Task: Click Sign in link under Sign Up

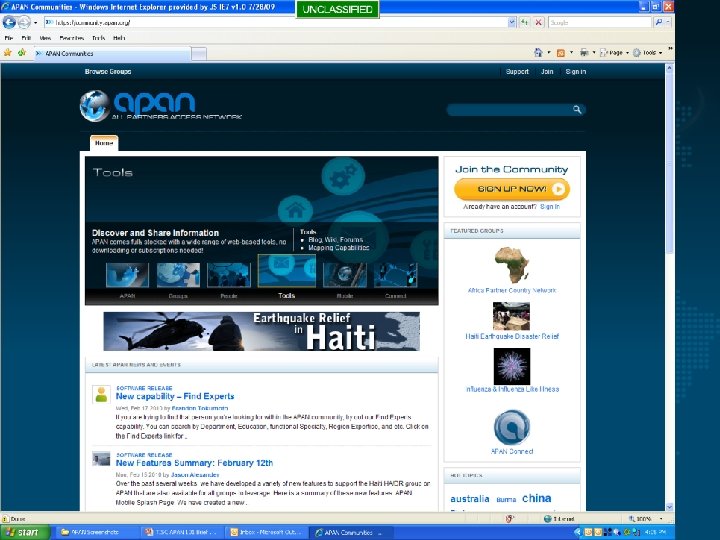Action: click(x=550, y=207)
